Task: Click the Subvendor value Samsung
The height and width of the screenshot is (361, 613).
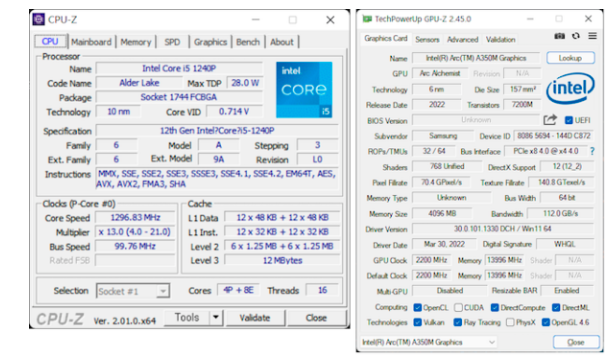Action: click(443, 136)
